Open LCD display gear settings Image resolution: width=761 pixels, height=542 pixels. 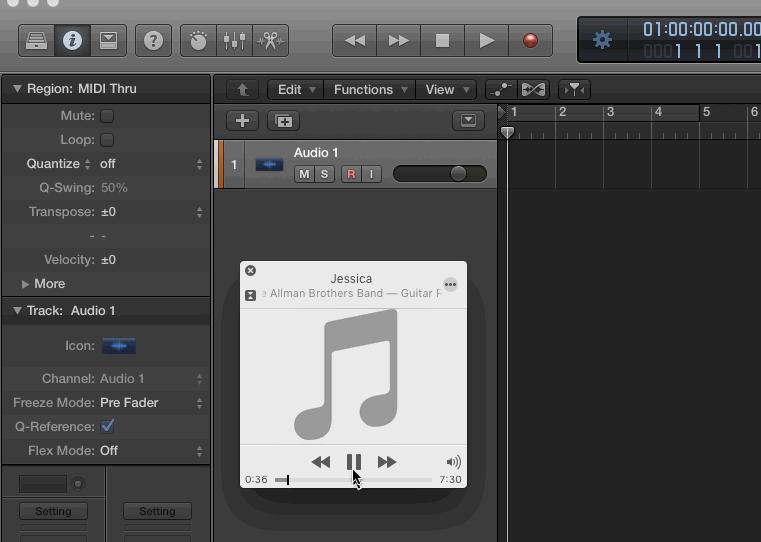(x=602, y=40)
